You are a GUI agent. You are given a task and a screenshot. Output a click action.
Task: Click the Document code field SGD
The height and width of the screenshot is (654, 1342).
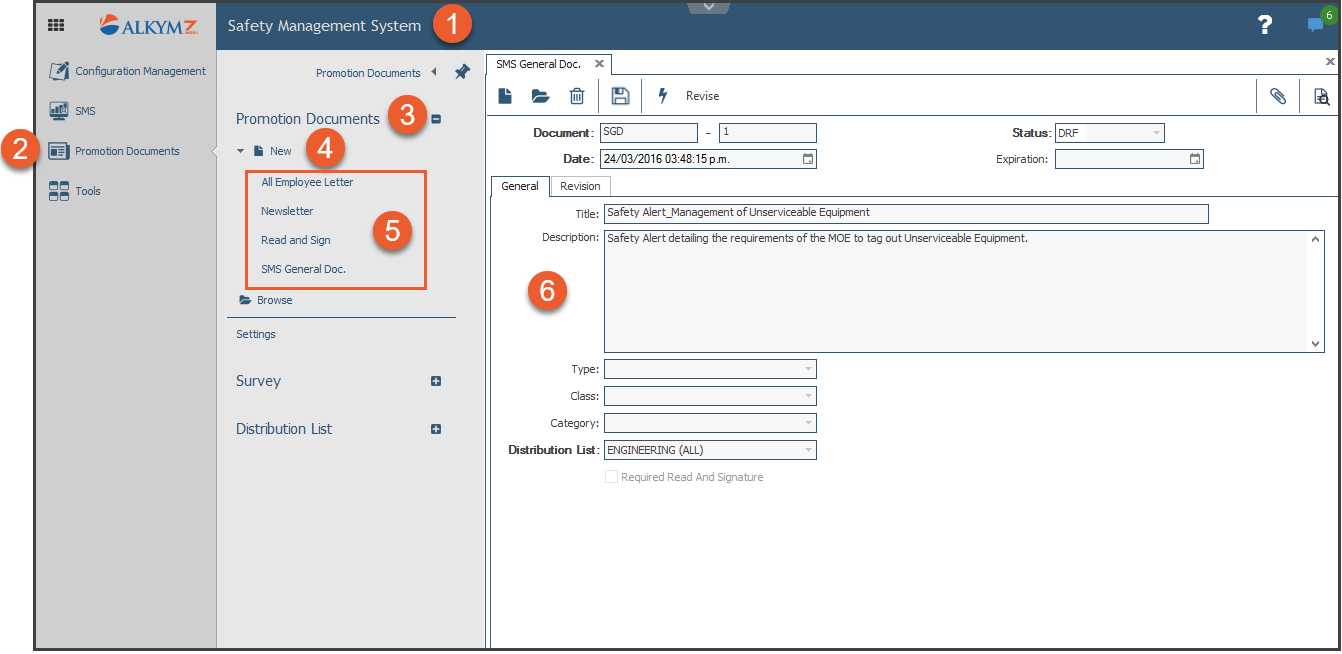[649, 132]
